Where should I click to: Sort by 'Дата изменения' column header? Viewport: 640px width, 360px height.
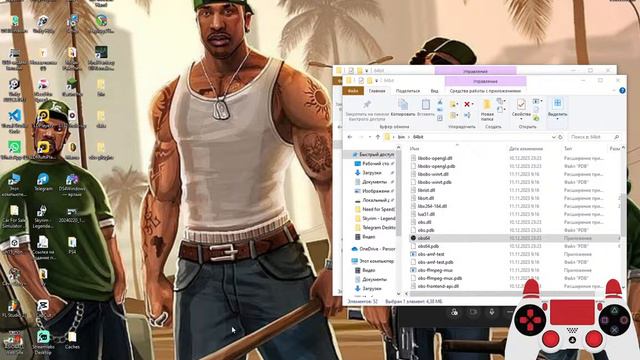tap(526, 149)
